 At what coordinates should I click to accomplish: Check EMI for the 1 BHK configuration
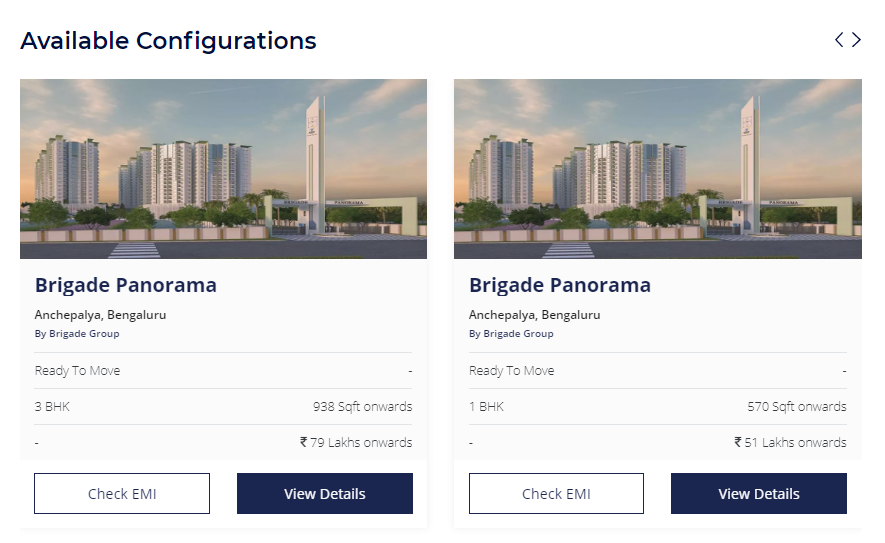click(x=556, y=494)
